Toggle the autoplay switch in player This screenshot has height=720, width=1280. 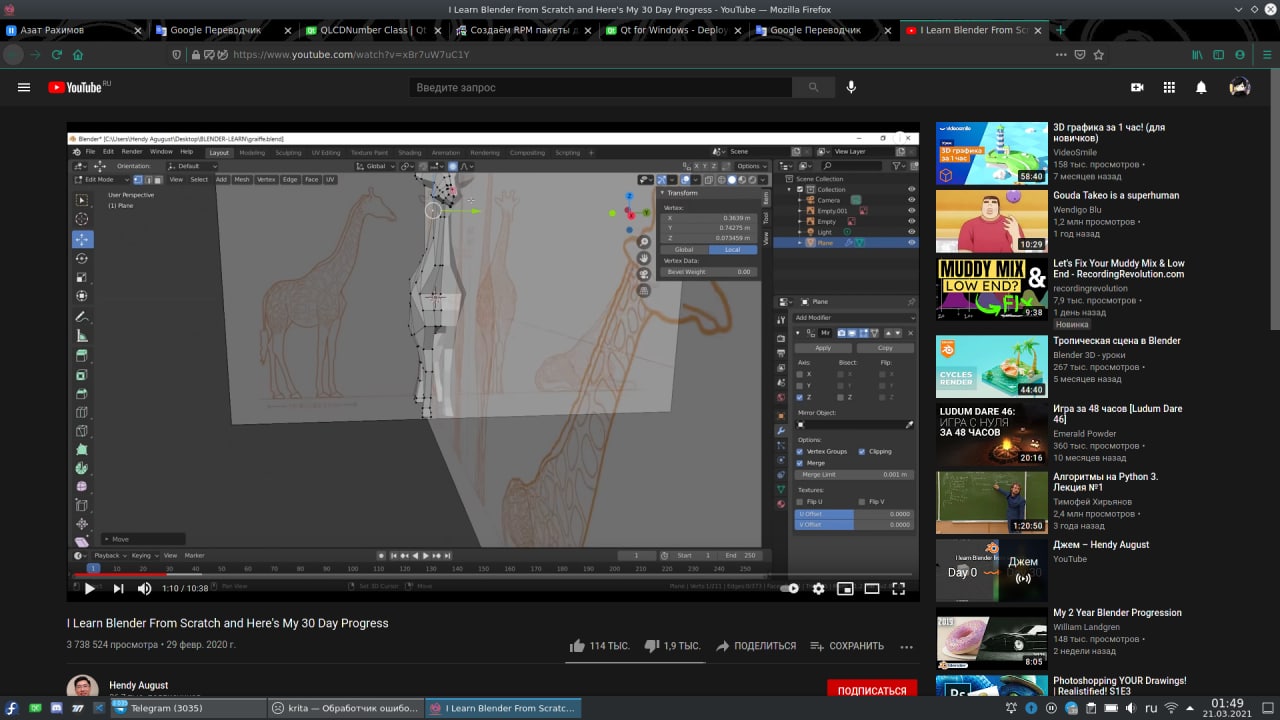click(x=790, y=589)
